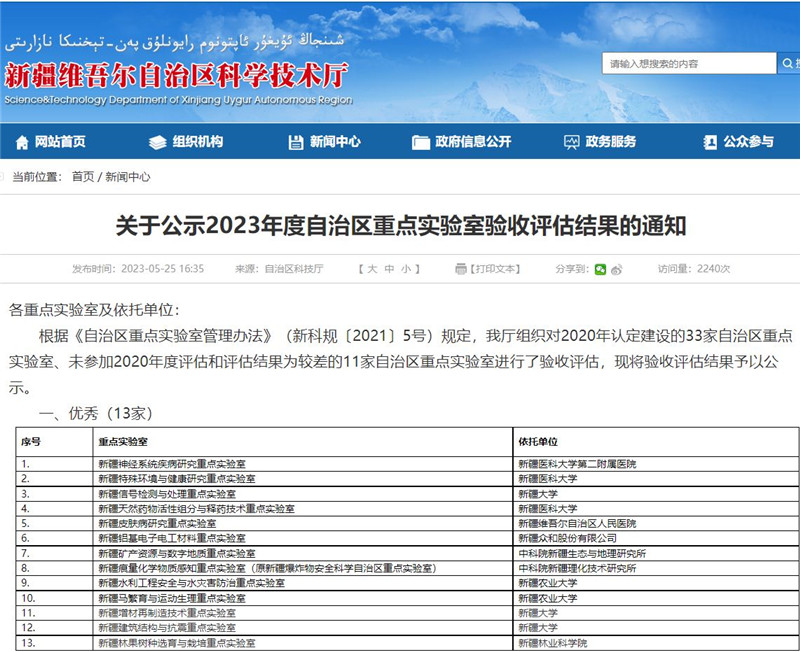Open the 公众参与 menu item

pos(748,142)
